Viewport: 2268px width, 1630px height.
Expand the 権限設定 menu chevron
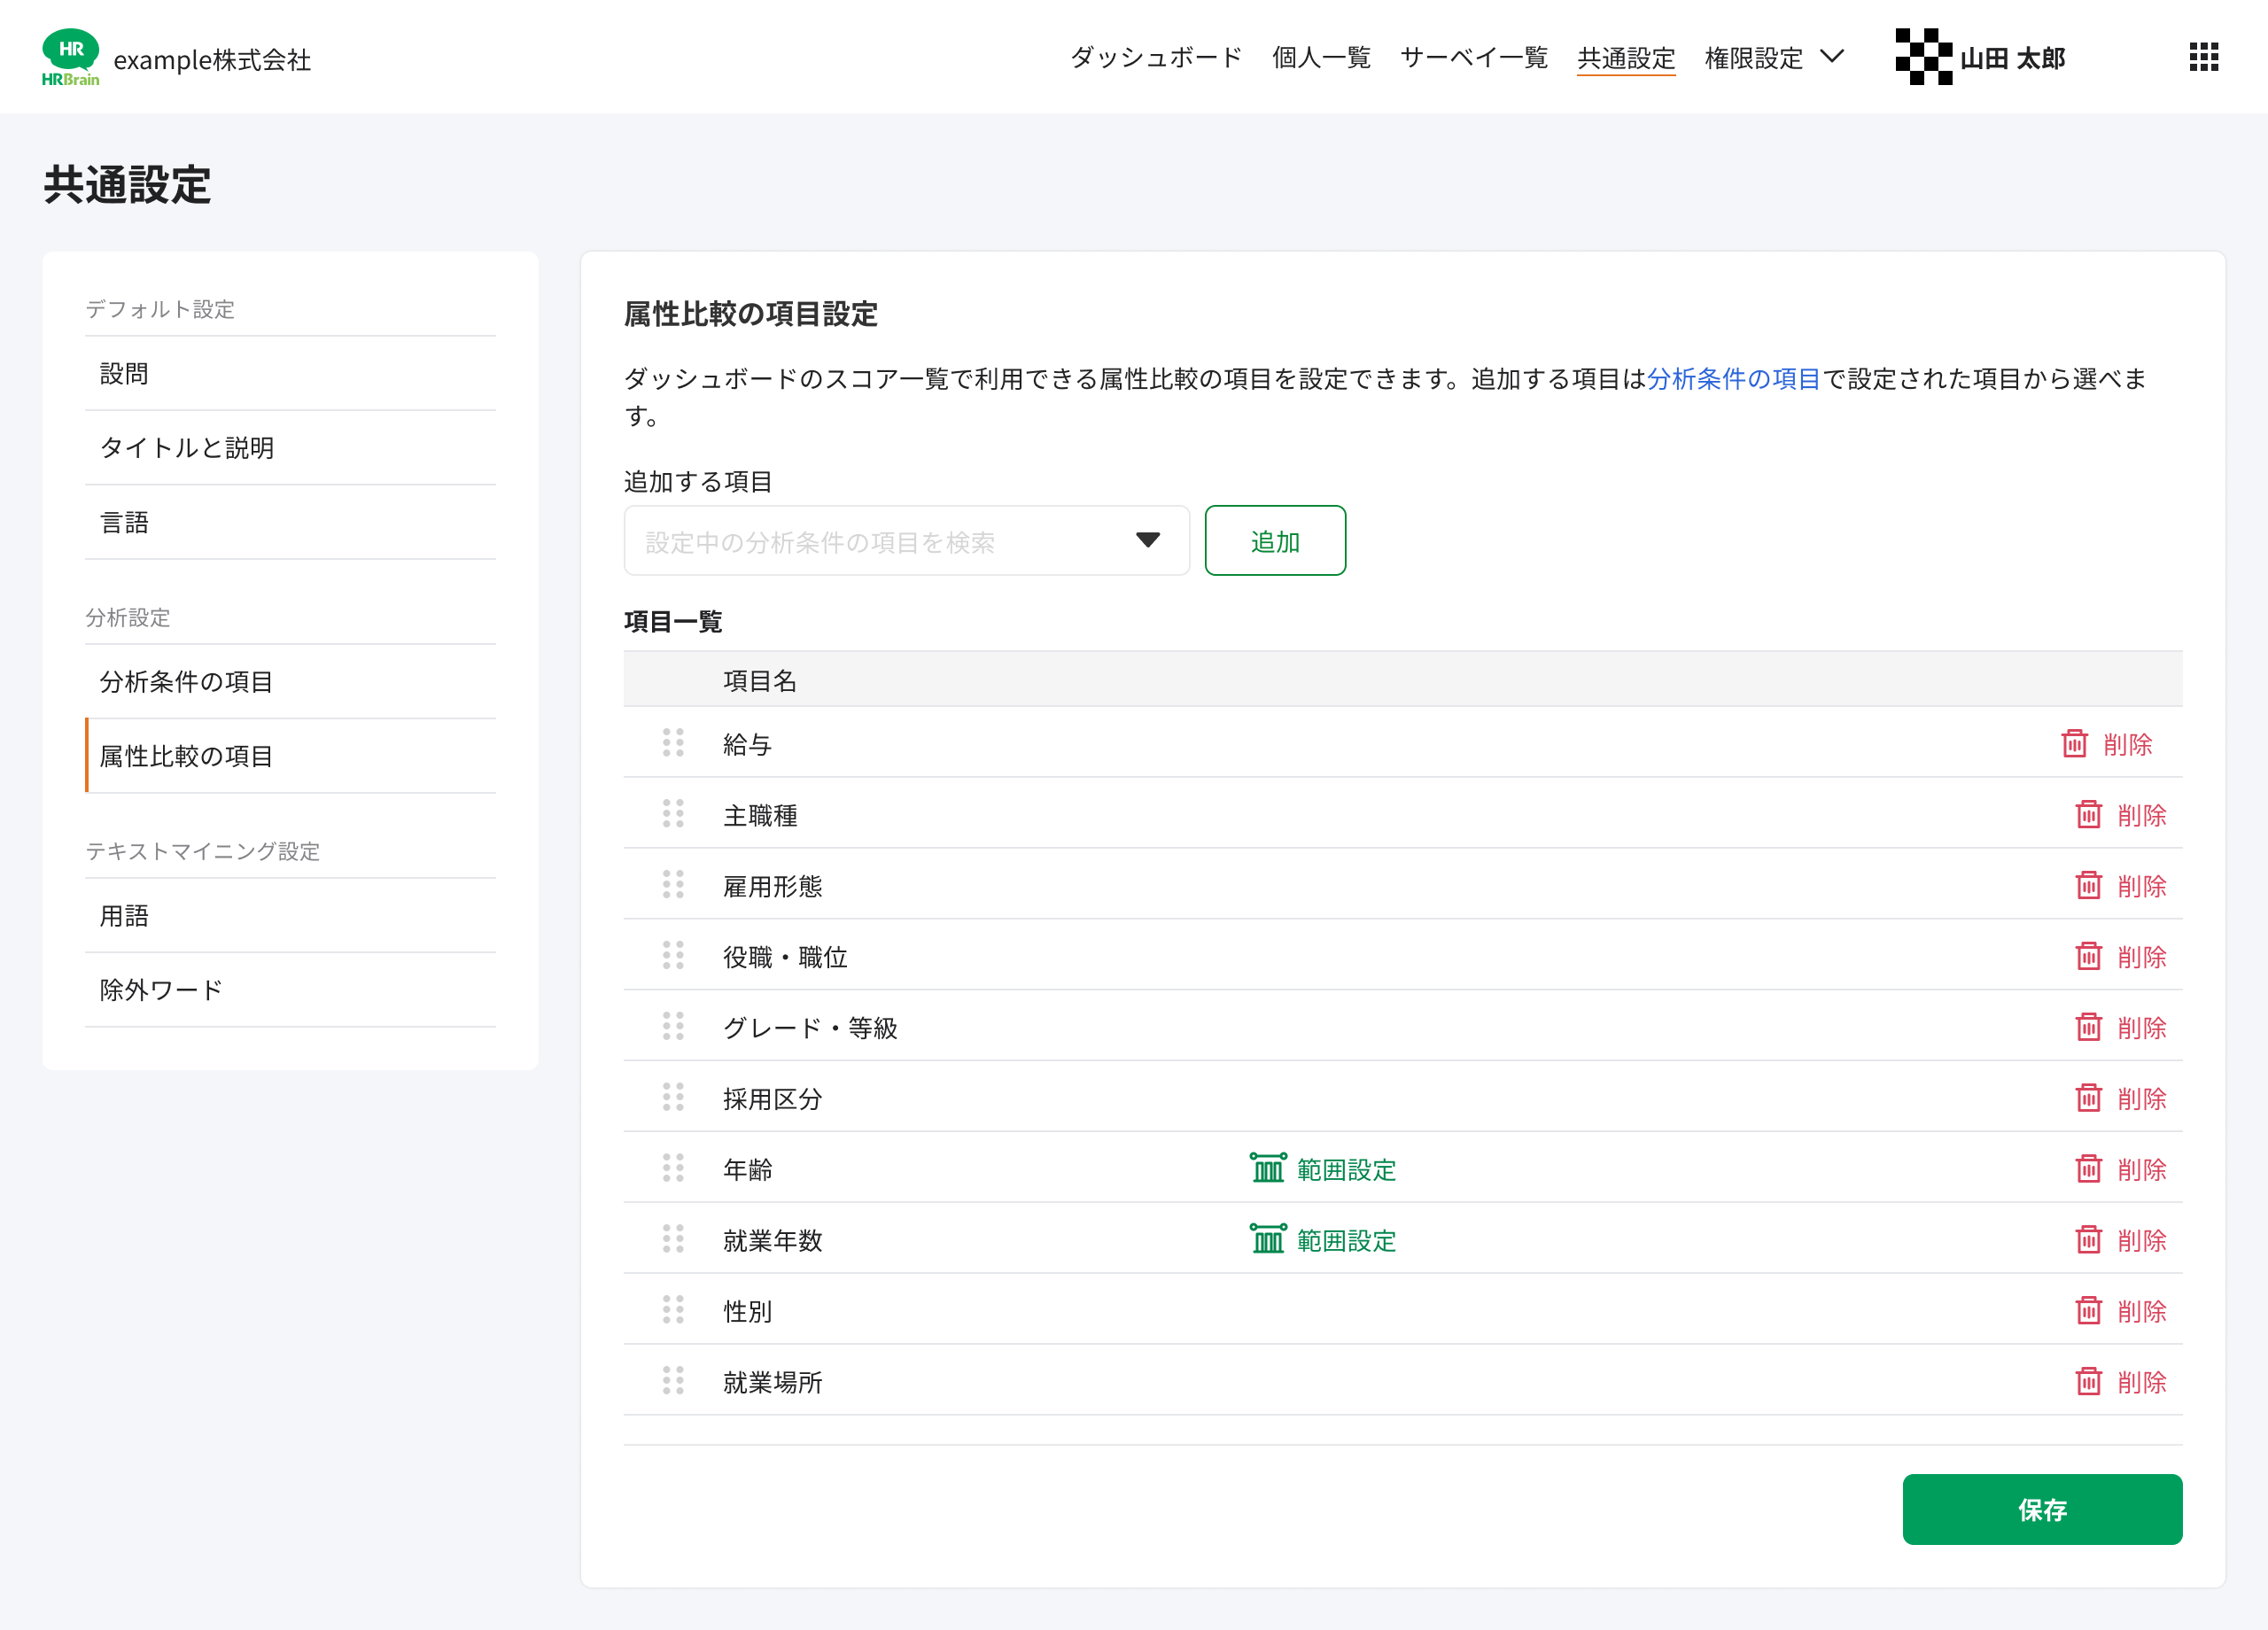1832,56
